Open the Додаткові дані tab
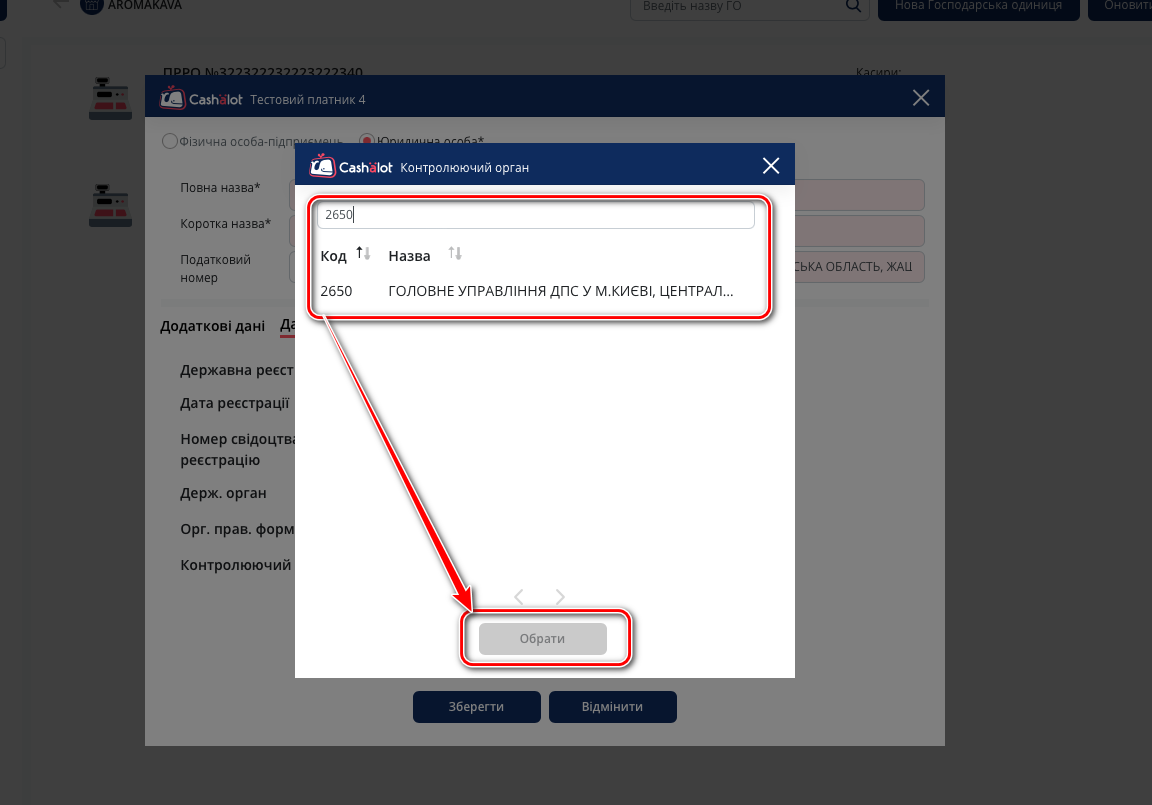1152x805 pixels. pos(212,325)
